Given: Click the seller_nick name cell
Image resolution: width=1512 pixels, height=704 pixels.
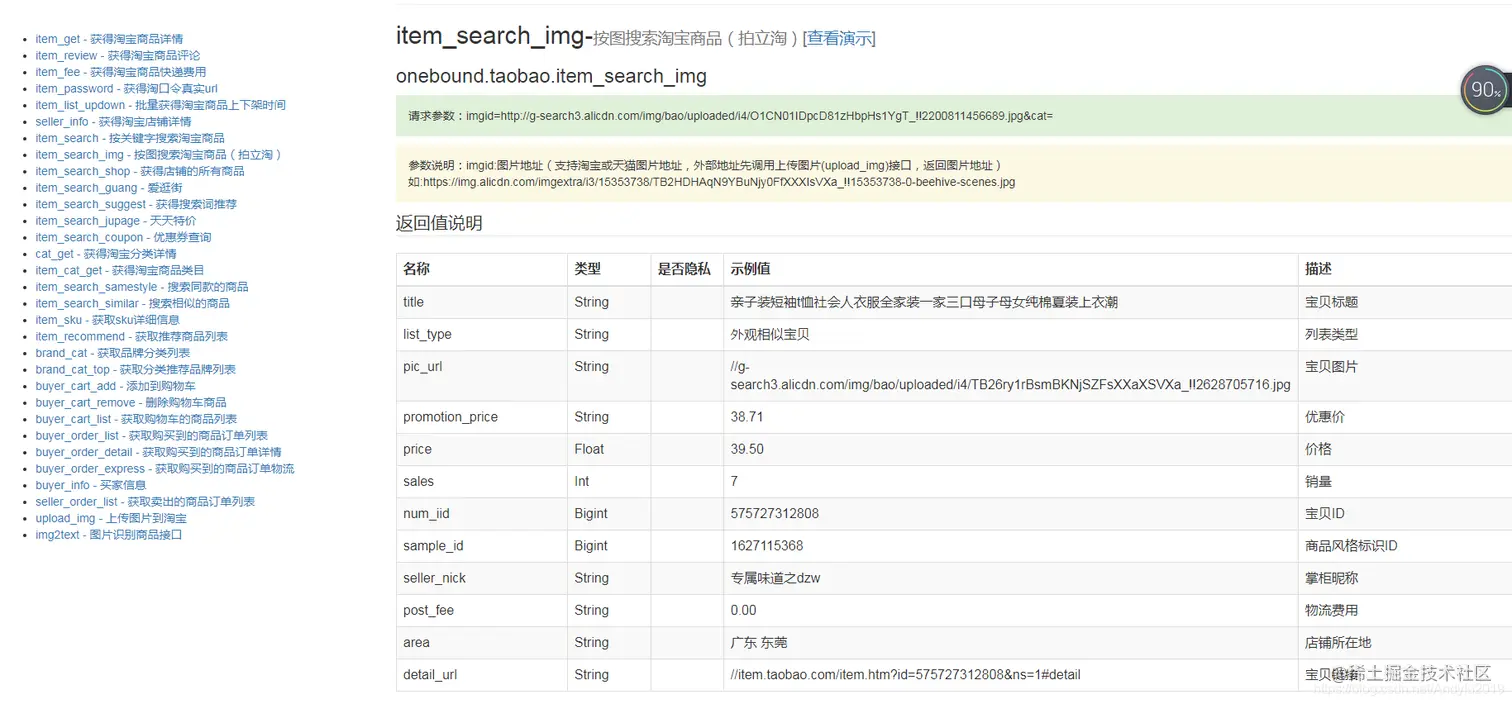Looking at the screenshot, I should pos(482,578).
